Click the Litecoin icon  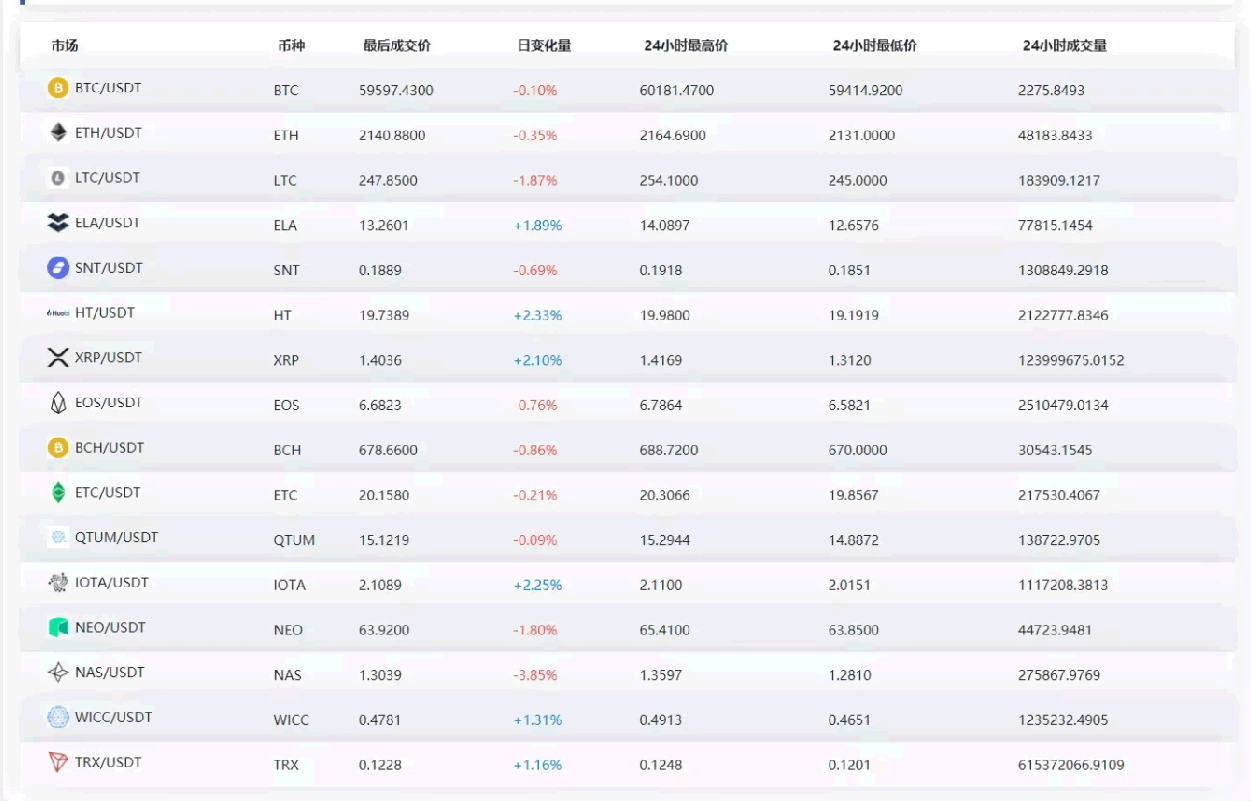coord(58,178)
